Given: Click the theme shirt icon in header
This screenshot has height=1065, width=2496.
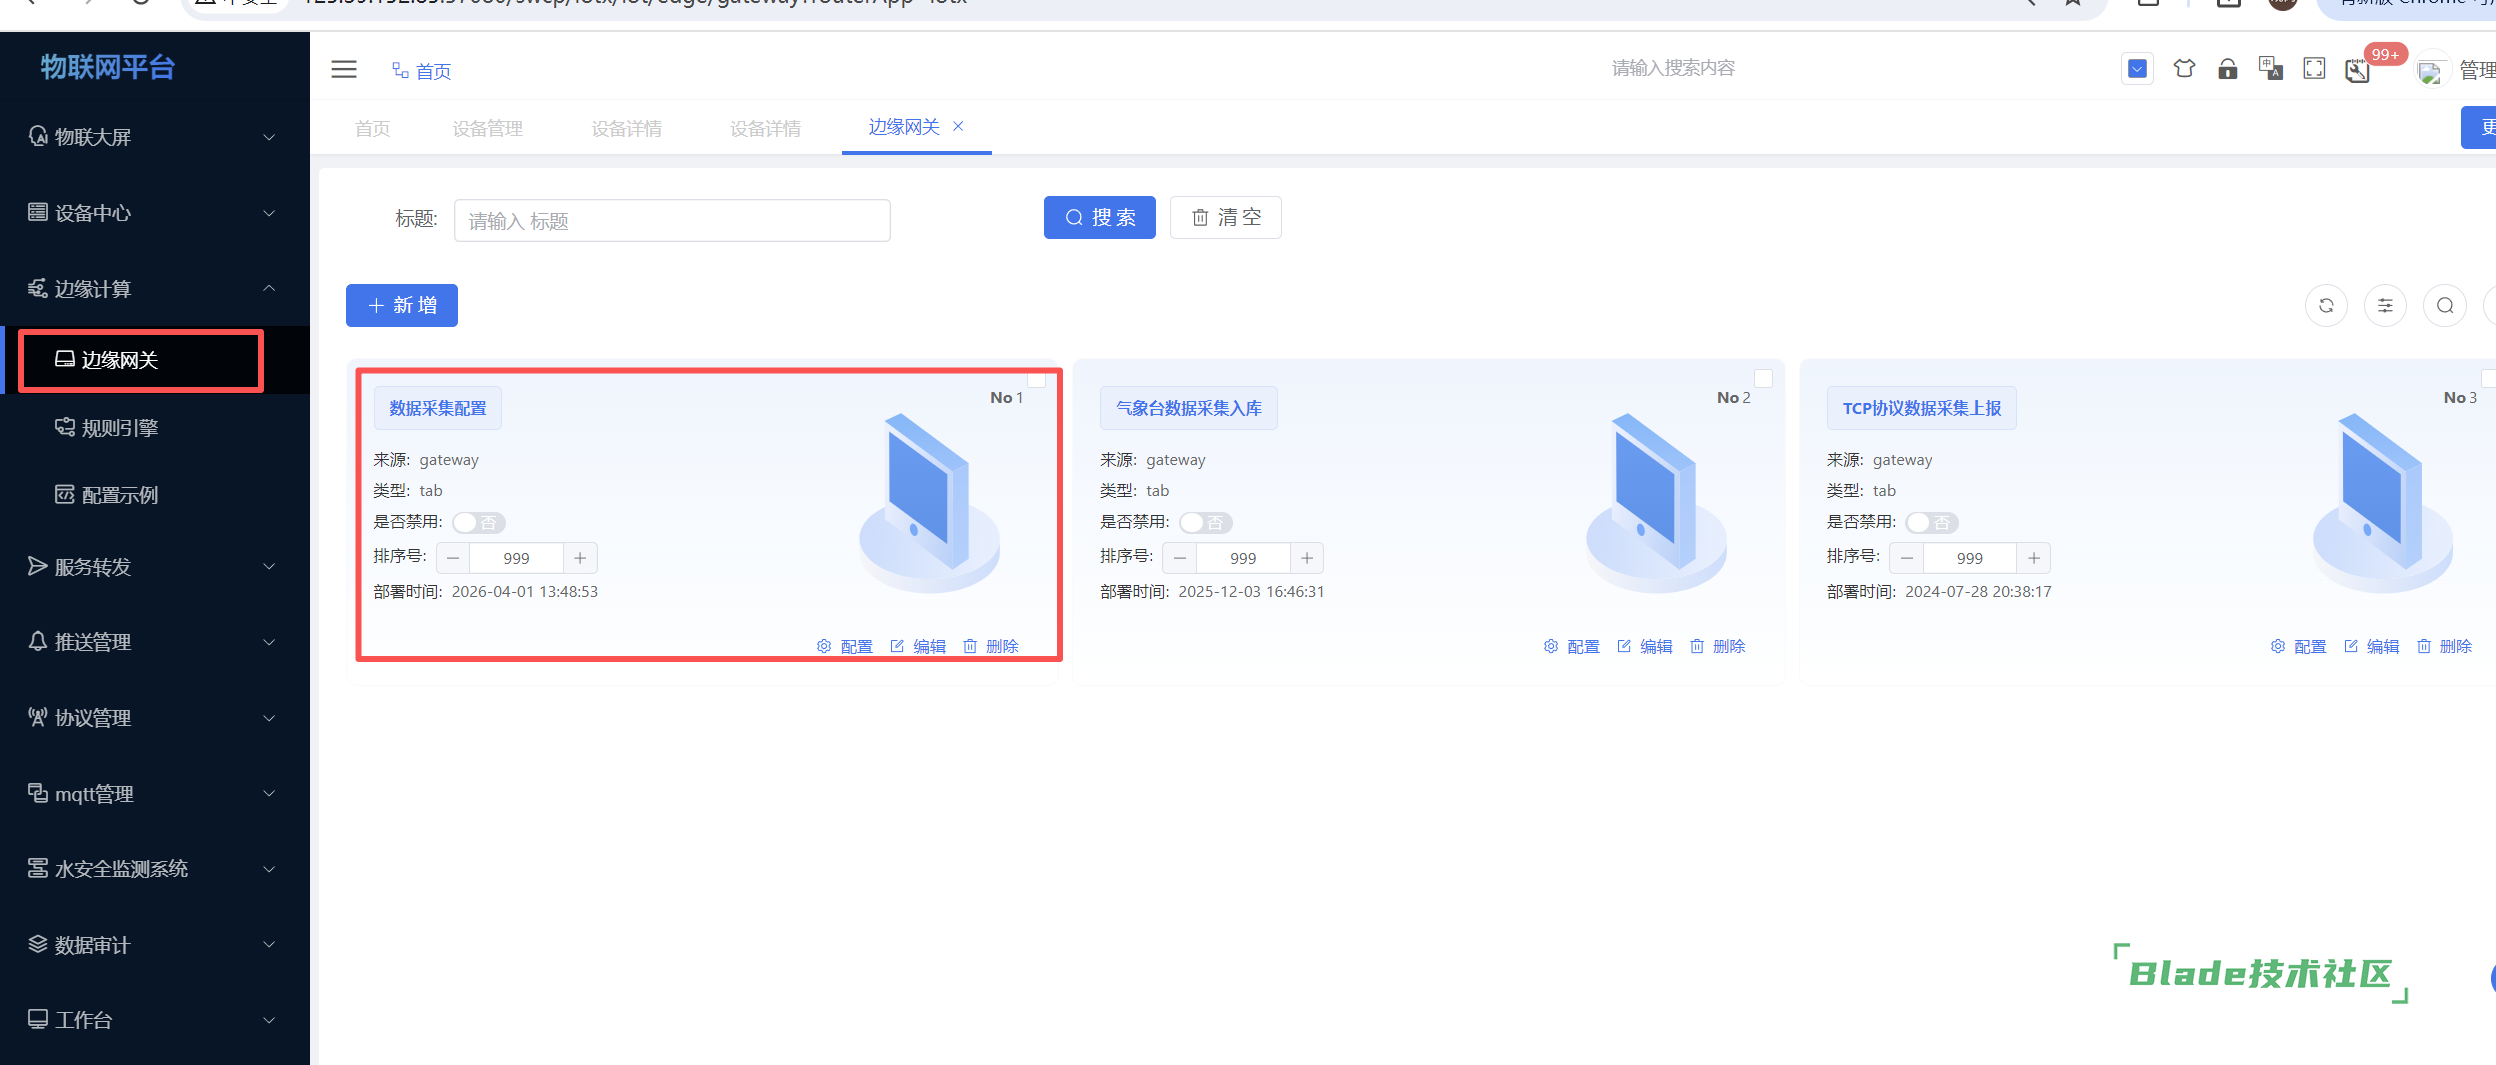Looking at the screenshot, I should click(x=2184, y=69).
